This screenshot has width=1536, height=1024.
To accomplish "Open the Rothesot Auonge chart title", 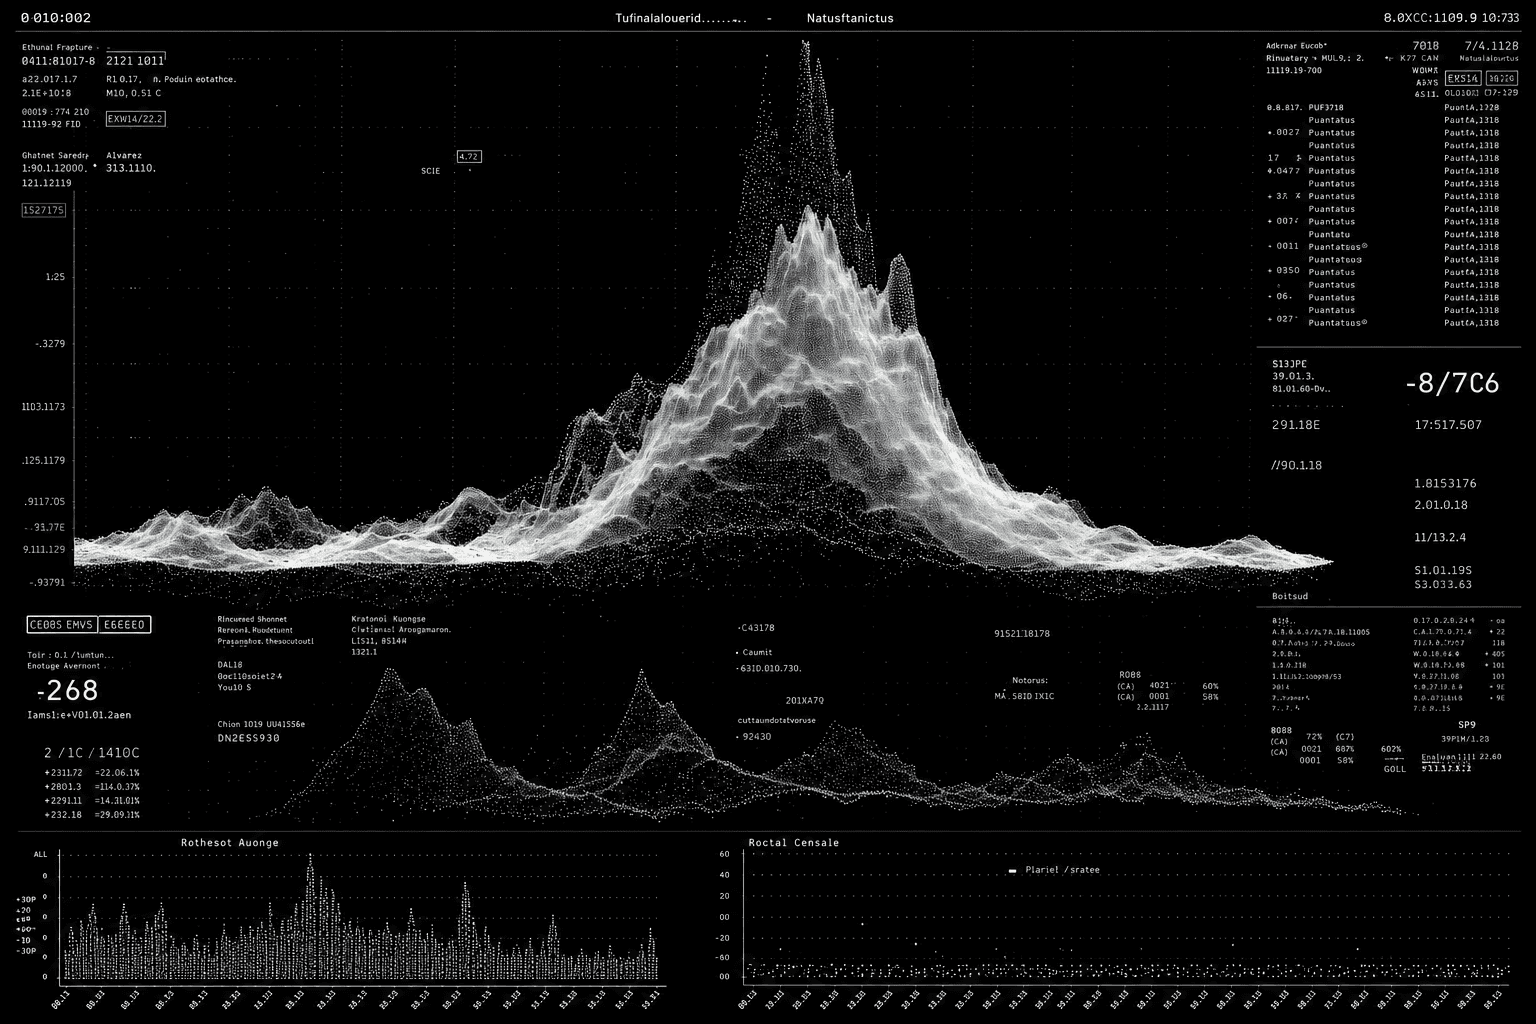I will pyautogui.click(x=230, y=843).
